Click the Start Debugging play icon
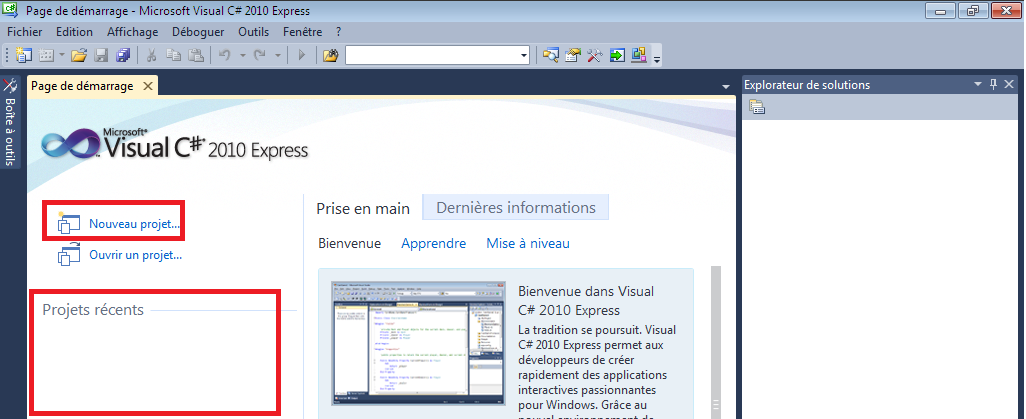Image resolution: width=1026 pixels, height=419 pixels. click(x=302, y=56)
